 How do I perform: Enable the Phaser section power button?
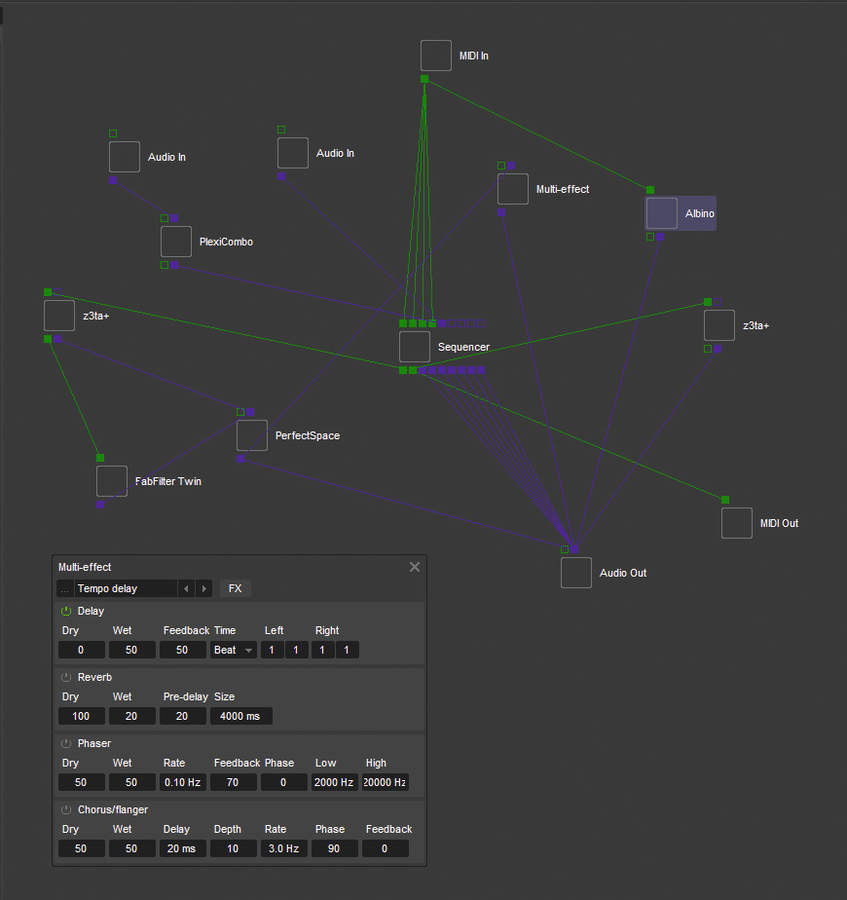coord(66,743)
